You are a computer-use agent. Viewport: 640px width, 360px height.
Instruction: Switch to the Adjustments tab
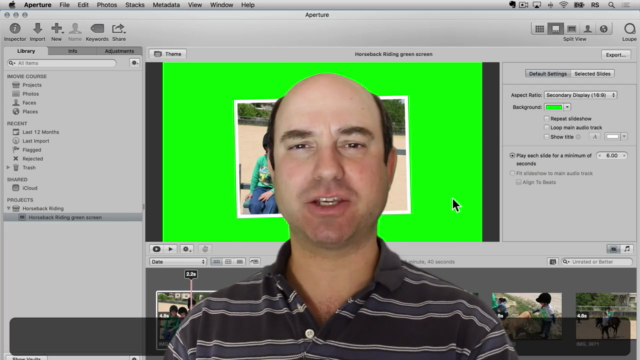pos(119,51)
